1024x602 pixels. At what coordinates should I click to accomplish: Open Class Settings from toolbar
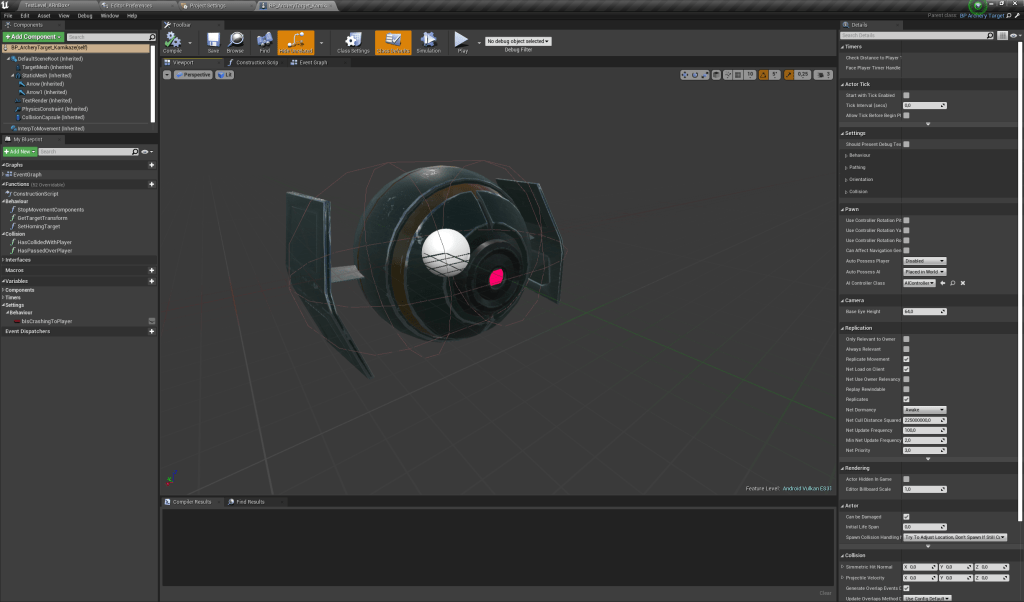pyautogui.click(x=353, y=40)
